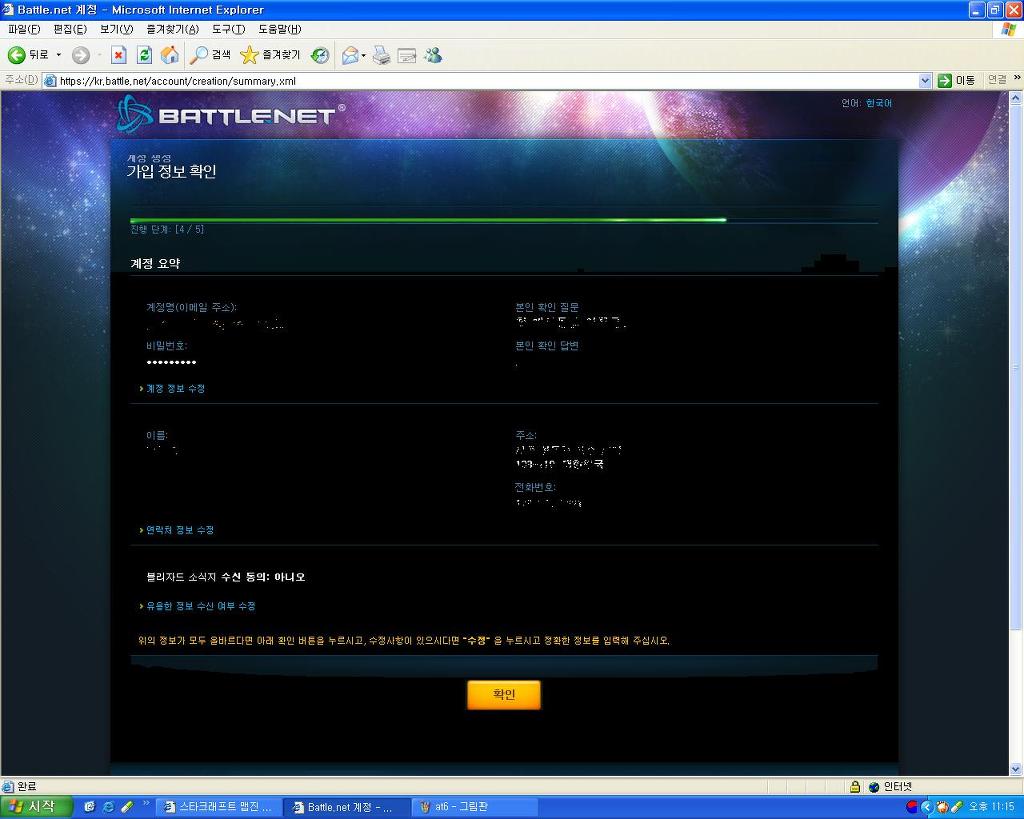Click the Internet zone globe icon
The width and height of the screenshot is (1024, 819).
pyautogui.click(x=874, y=787)
